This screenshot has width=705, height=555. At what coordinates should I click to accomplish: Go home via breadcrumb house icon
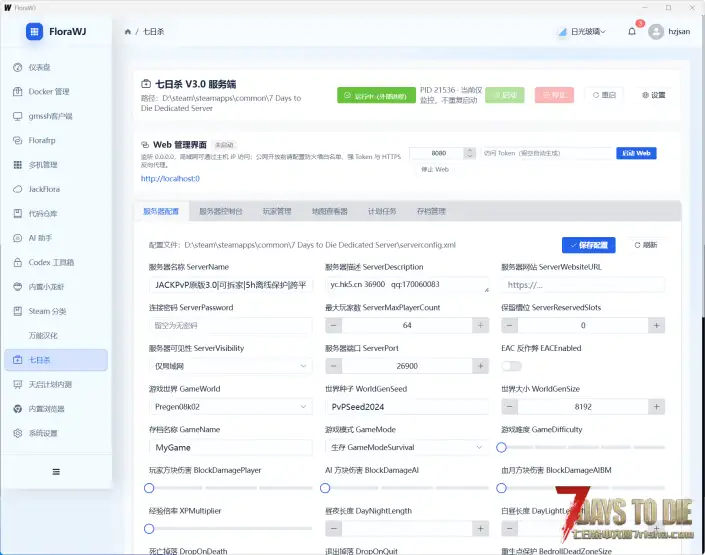tap(128, 31)
